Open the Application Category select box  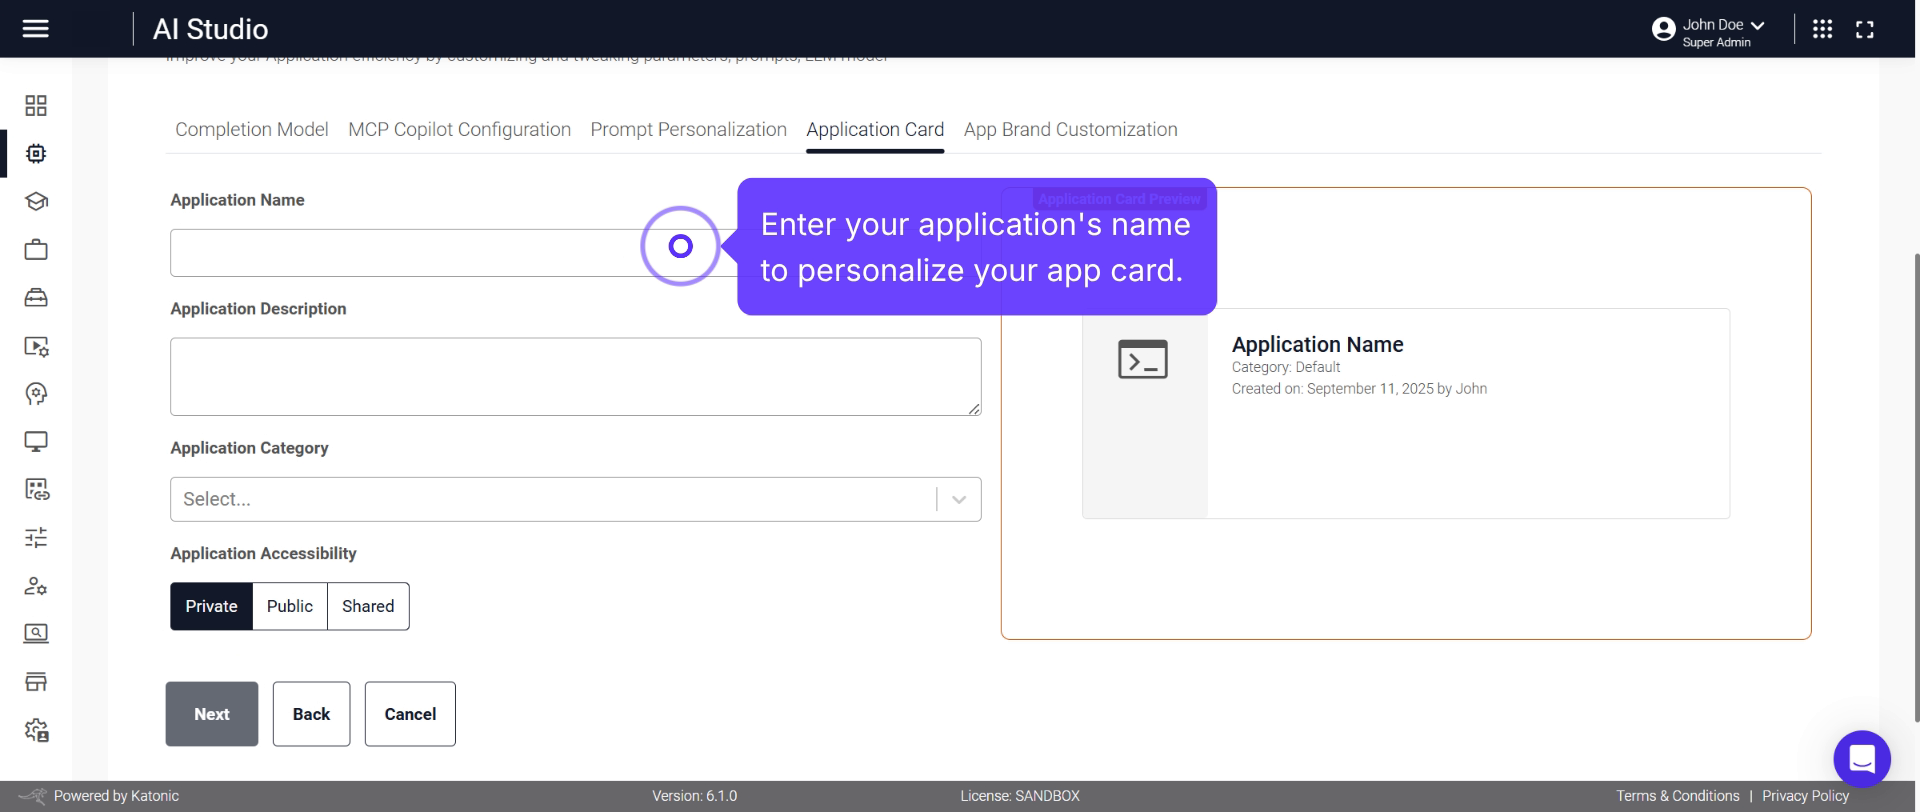[575, 499]
